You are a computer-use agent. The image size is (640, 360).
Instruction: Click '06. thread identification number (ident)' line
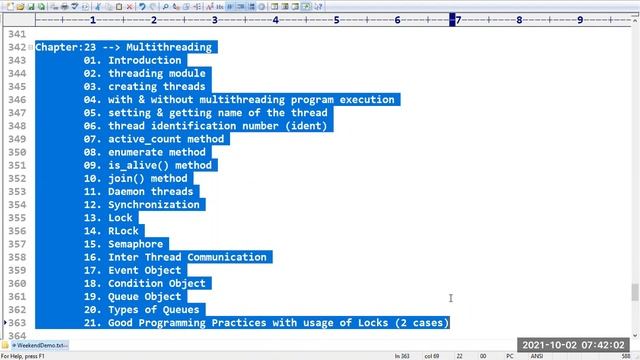(x=205, y=126)
